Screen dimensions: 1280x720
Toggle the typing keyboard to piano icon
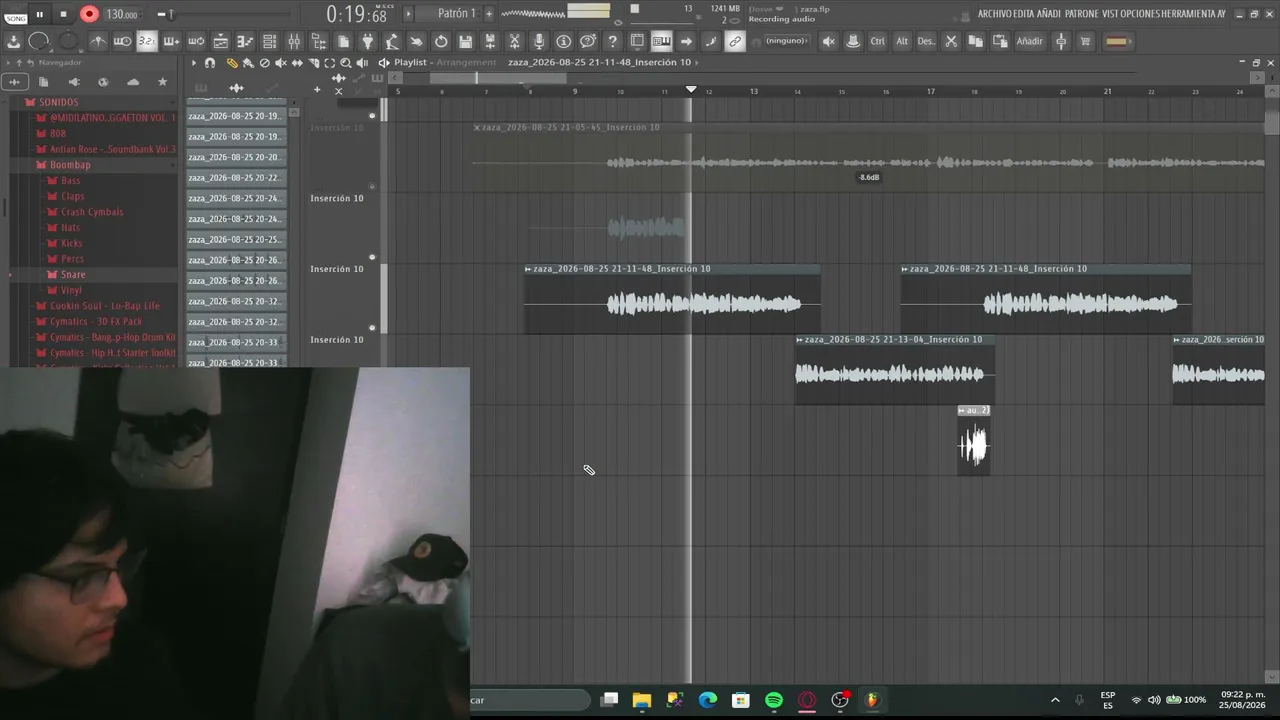tap(661, 41)
